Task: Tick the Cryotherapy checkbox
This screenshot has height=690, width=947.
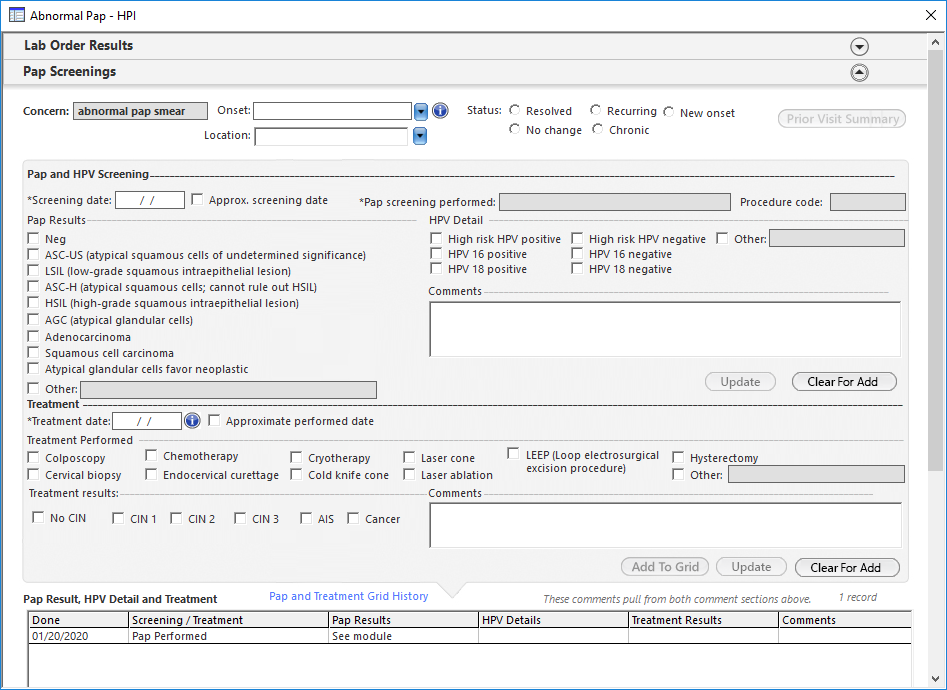Action: click(x=296, y=457)
